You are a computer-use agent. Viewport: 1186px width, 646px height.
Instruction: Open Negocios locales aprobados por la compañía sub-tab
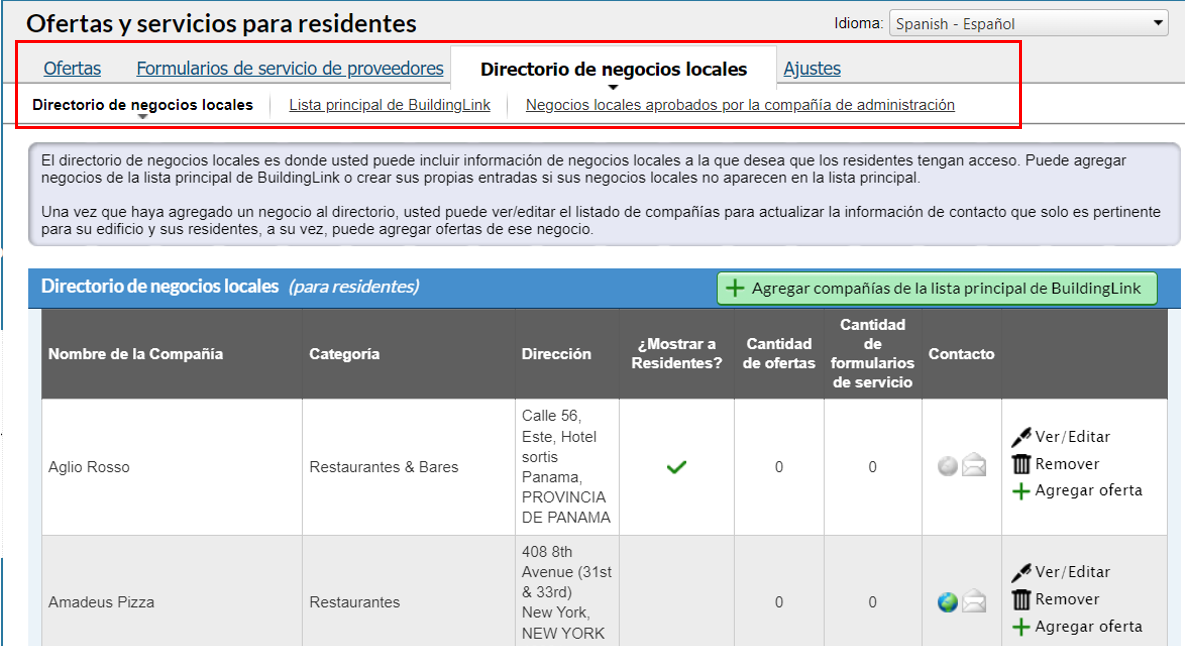click(740, 104)
